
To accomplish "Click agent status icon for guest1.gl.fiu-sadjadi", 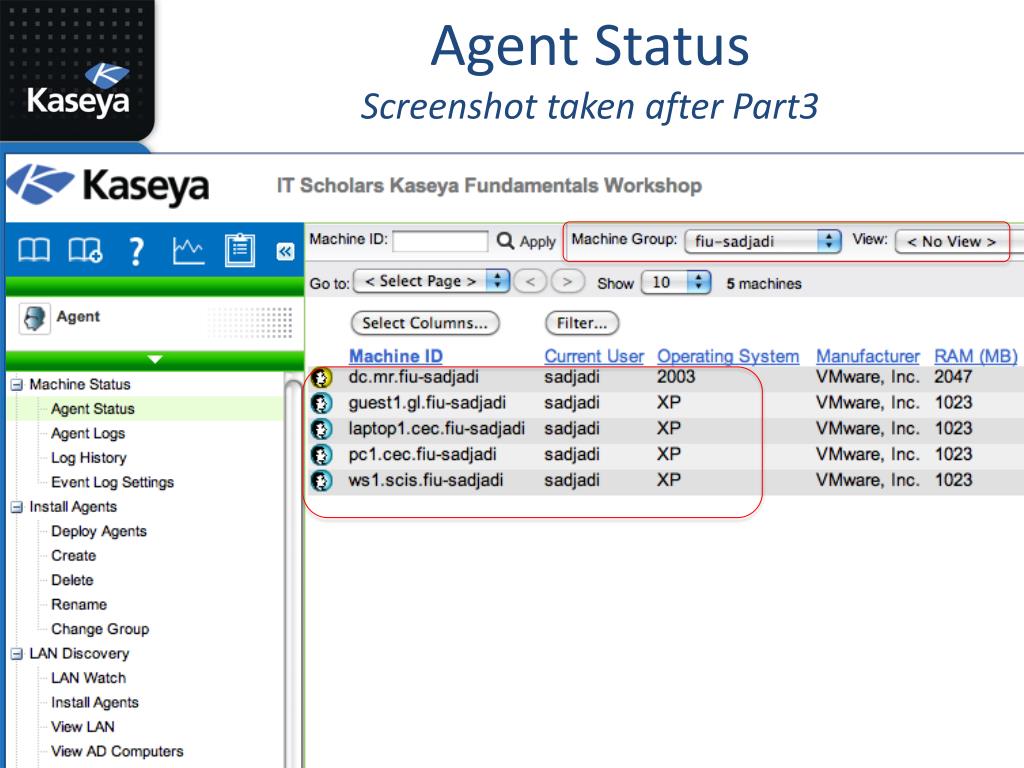I will click(x=321, y=403).
